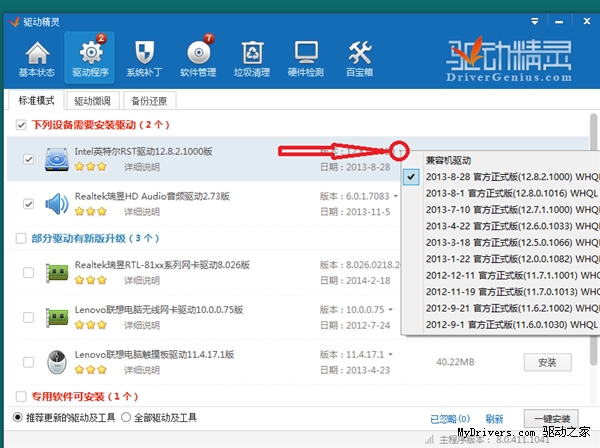Open the 基本状态 home icon
This screenshot has height=448, width=600.
[x=37, y=58]
